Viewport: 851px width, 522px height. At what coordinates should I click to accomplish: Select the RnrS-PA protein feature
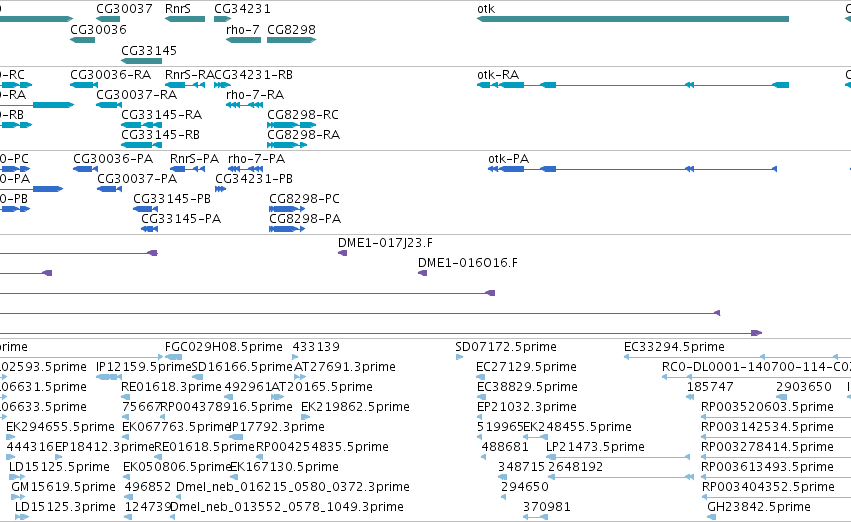(187, 169)
